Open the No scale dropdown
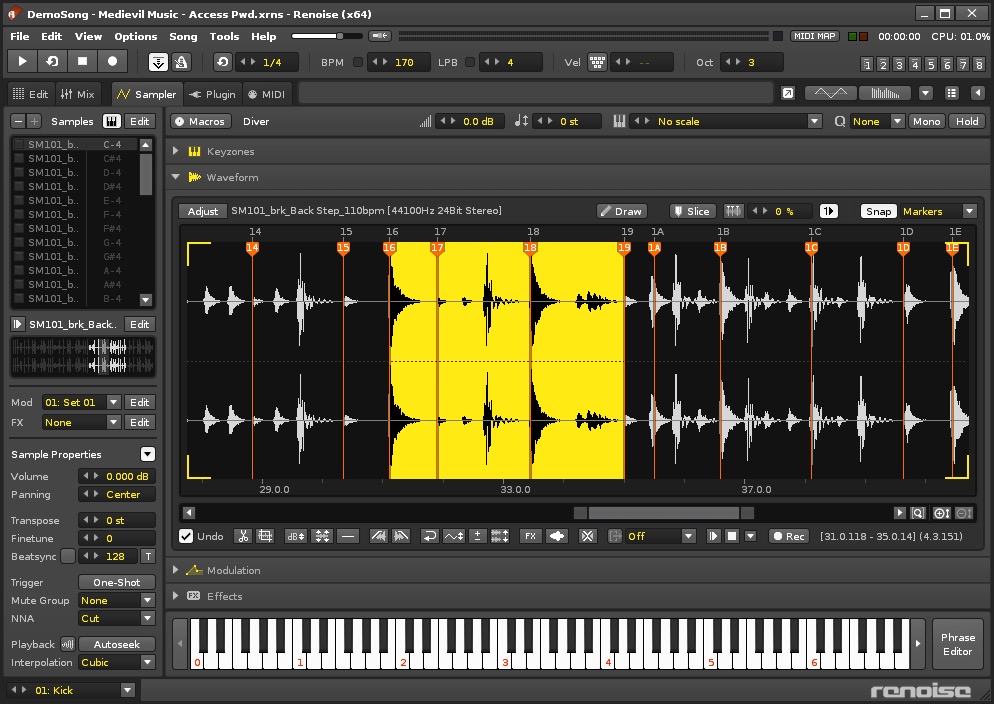 (x=814, y=121)
